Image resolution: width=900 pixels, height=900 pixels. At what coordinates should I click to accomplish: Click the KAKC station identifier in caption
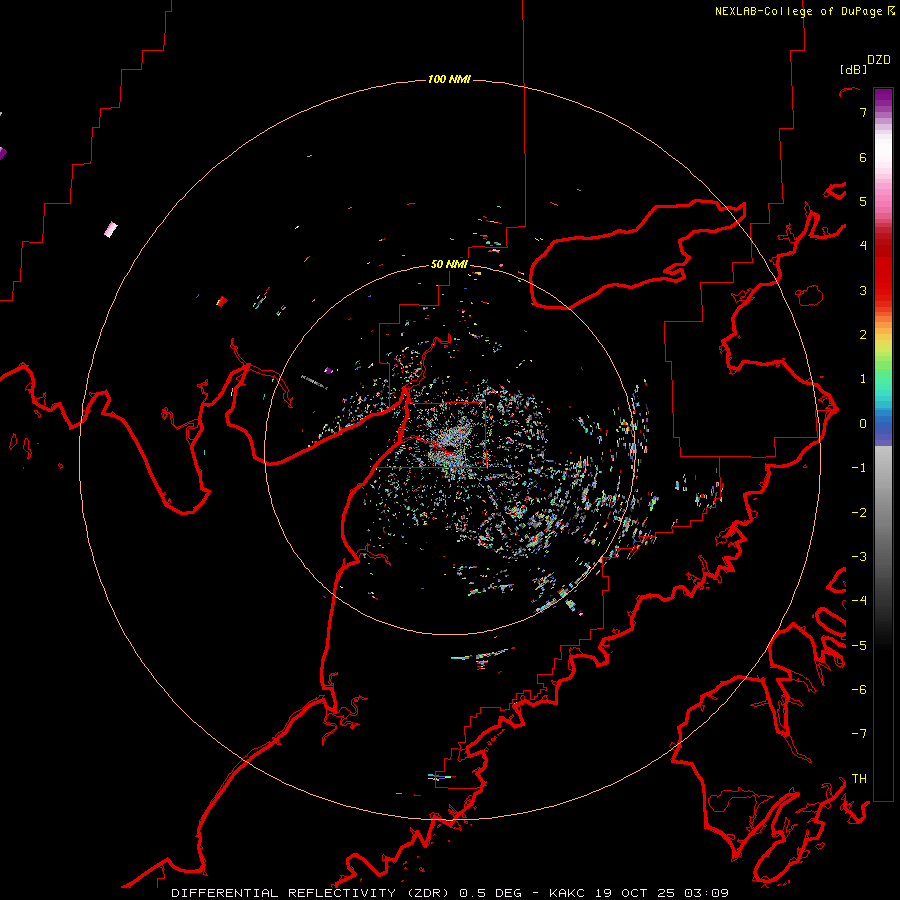click(567, 893)
